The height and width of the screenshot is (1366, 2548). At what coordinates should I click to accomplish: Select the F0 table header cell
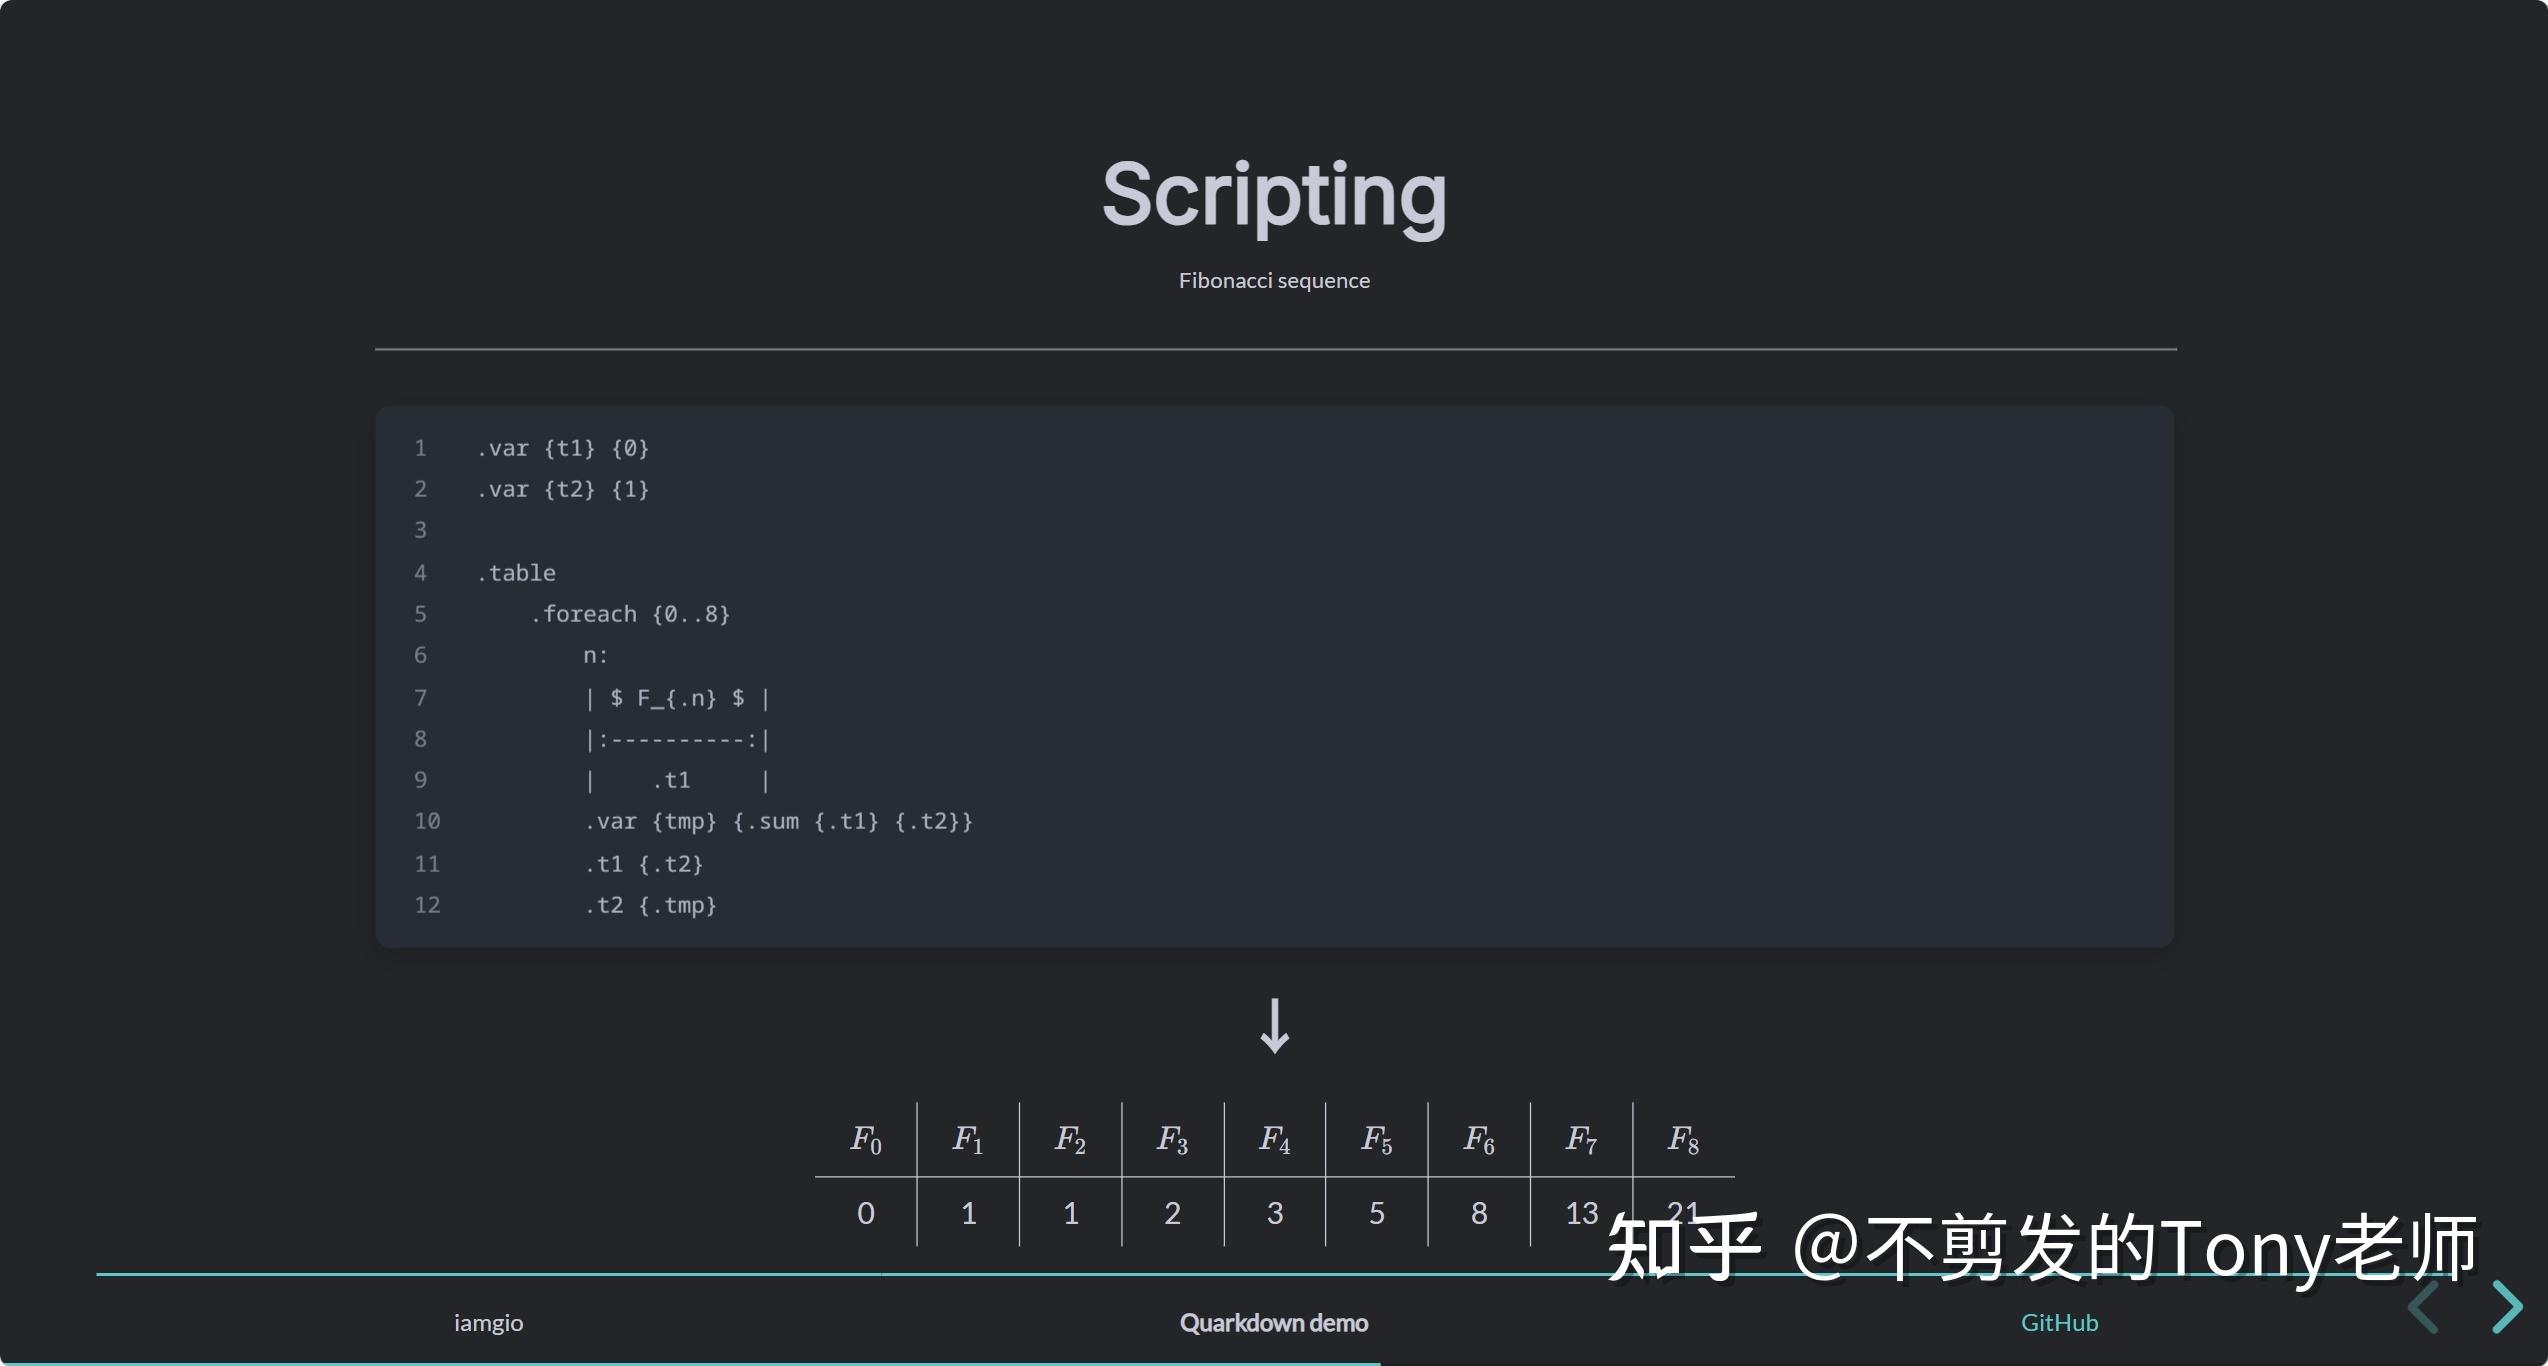pyautogui.click(x=865, y=1138)
